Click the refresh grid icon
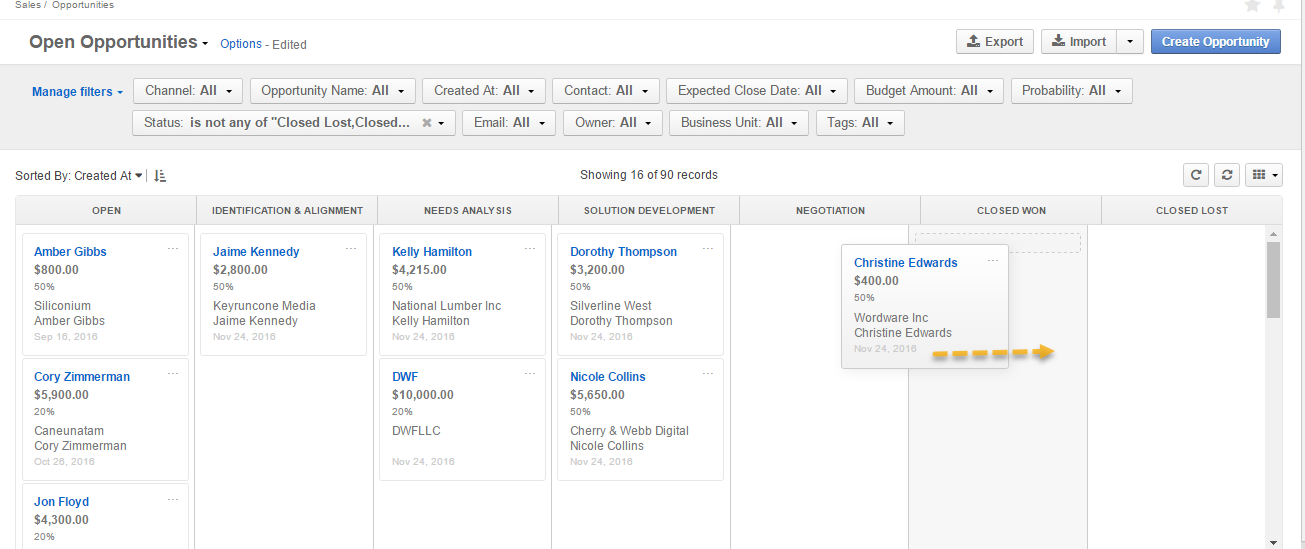1305x549 pixels. pyautogui.click(x=1195, y=175)
